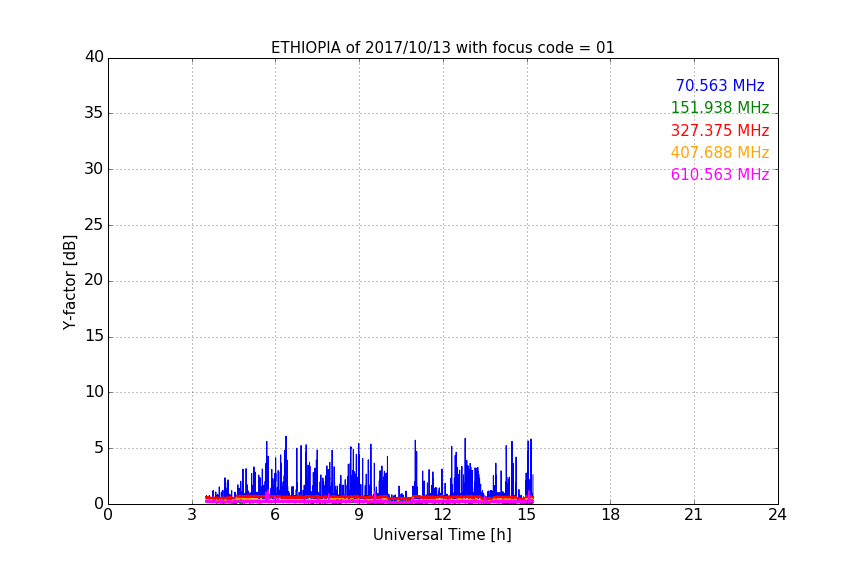
Task: Click the x-axis tick value 9
Action: (359, 515)
